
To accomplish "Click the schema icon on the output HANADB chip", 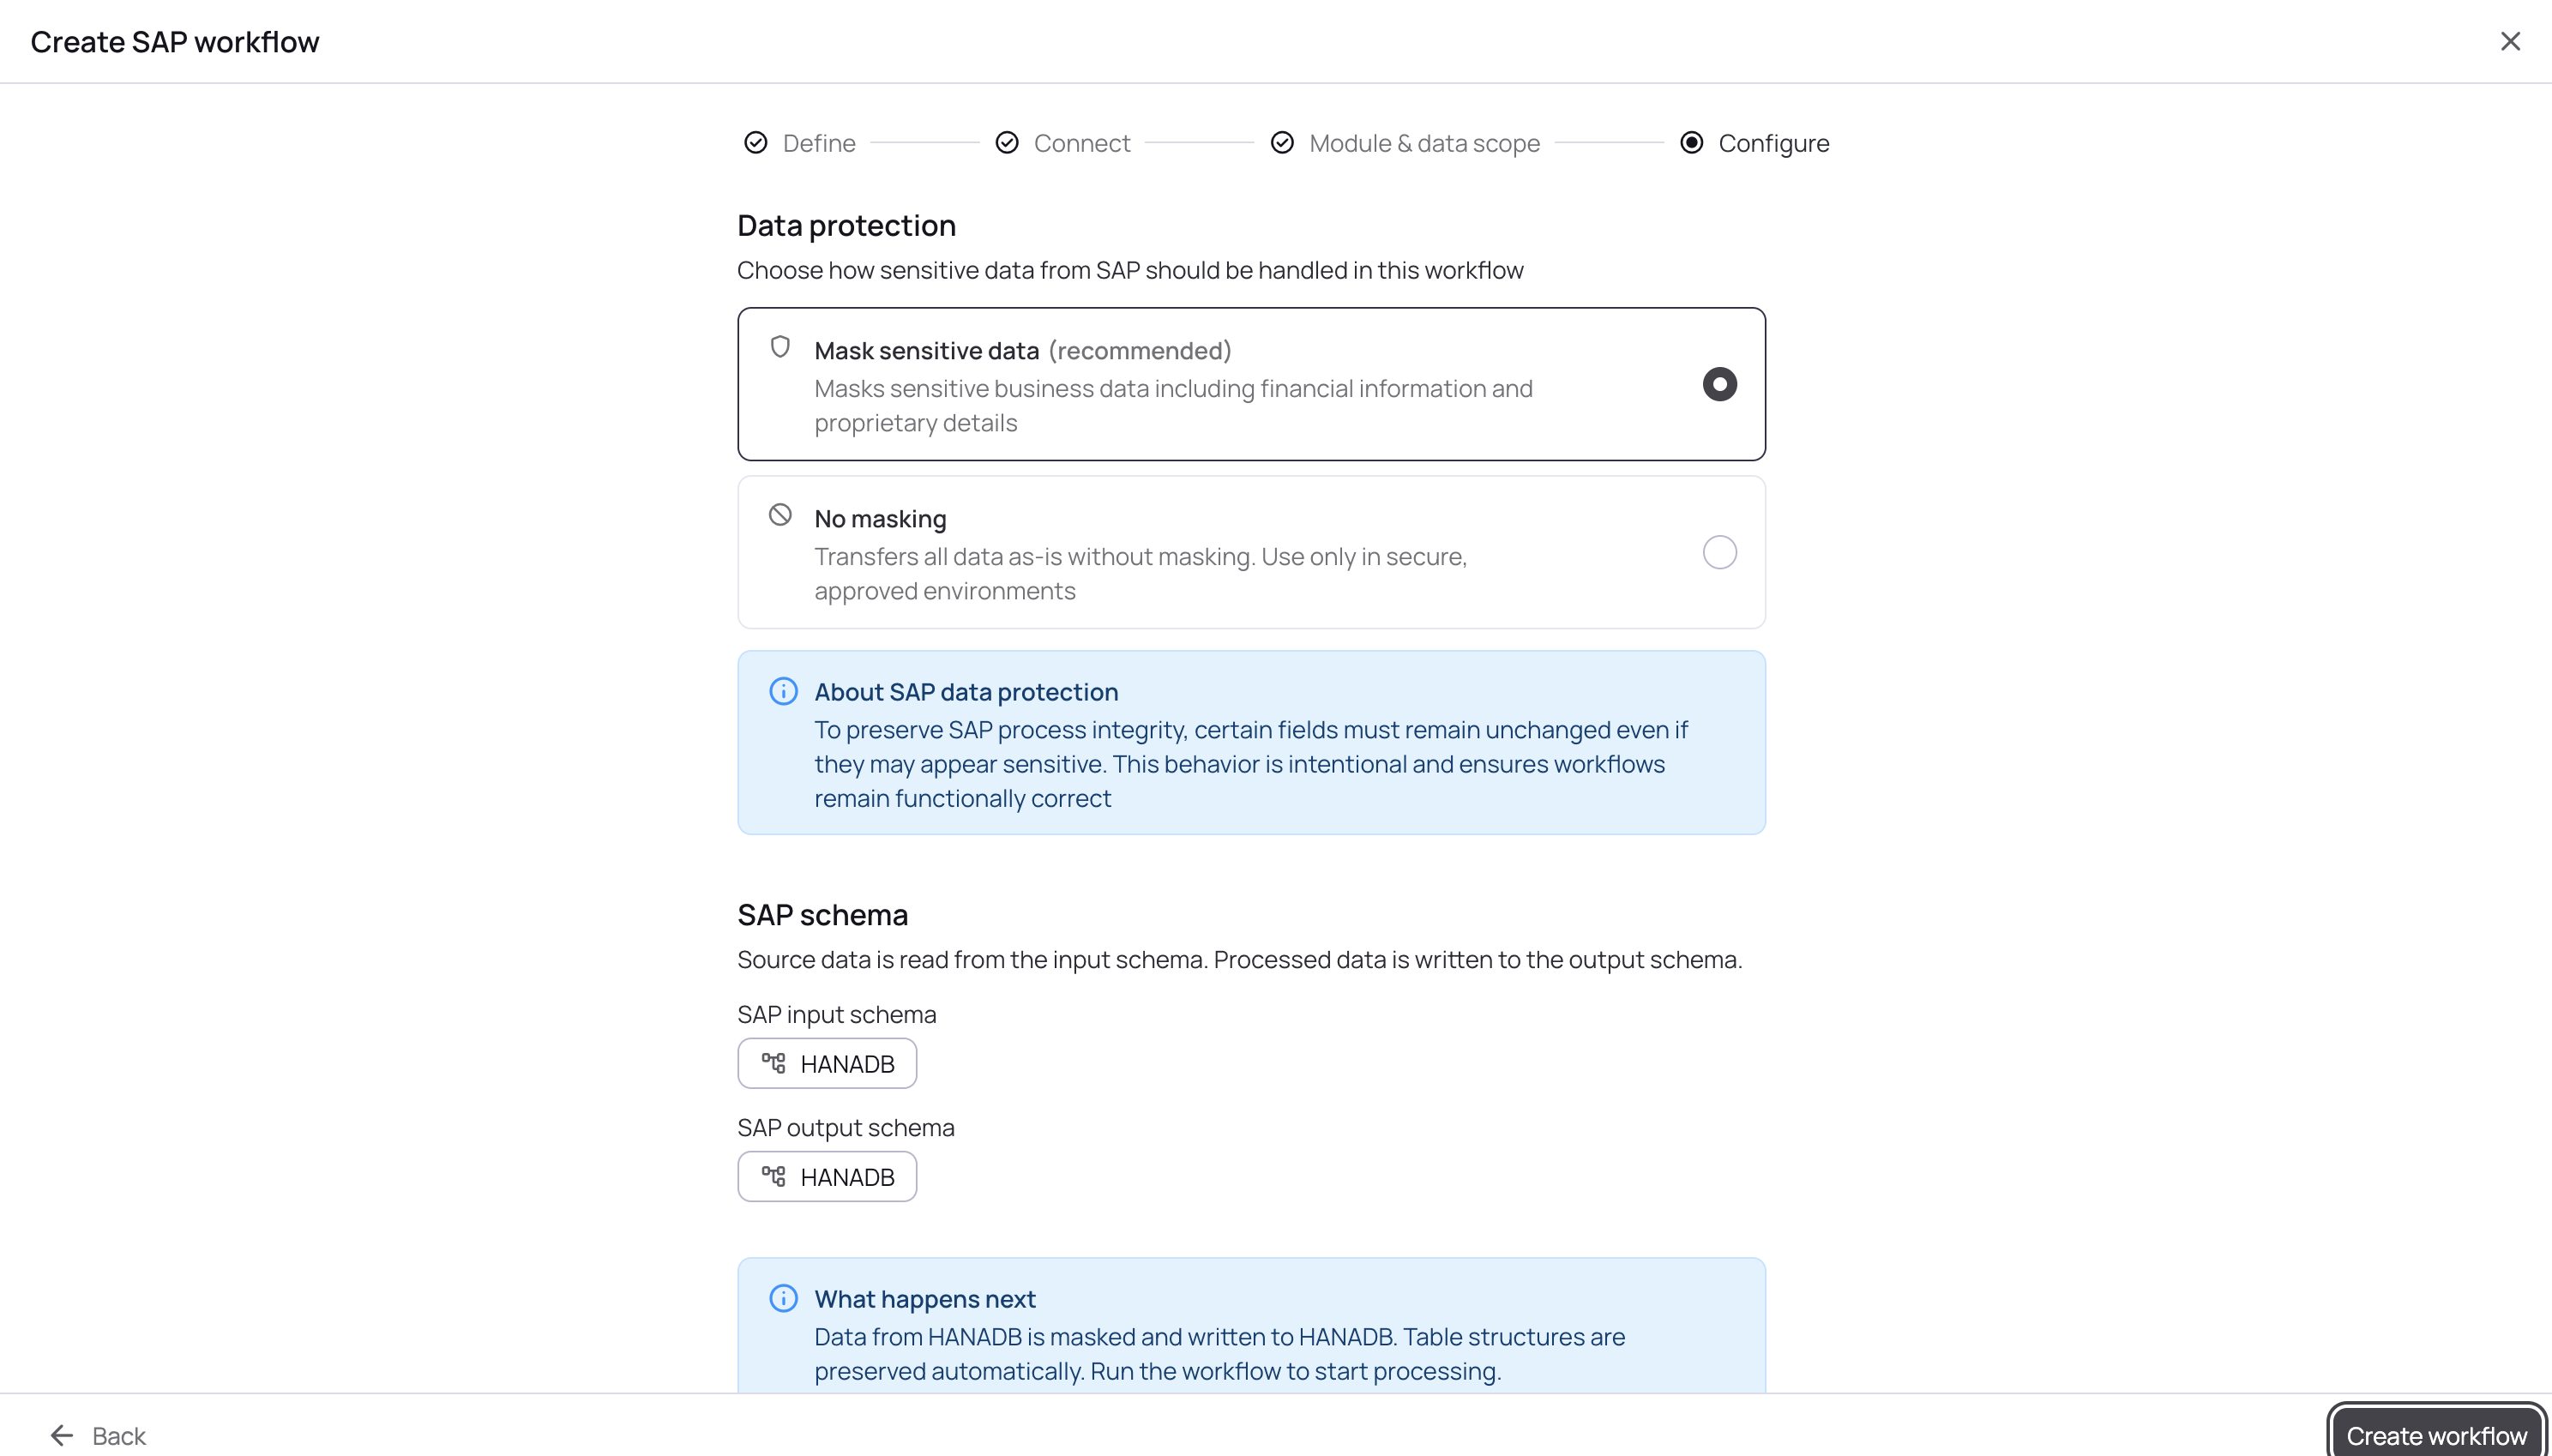I will coord(774,1176).
